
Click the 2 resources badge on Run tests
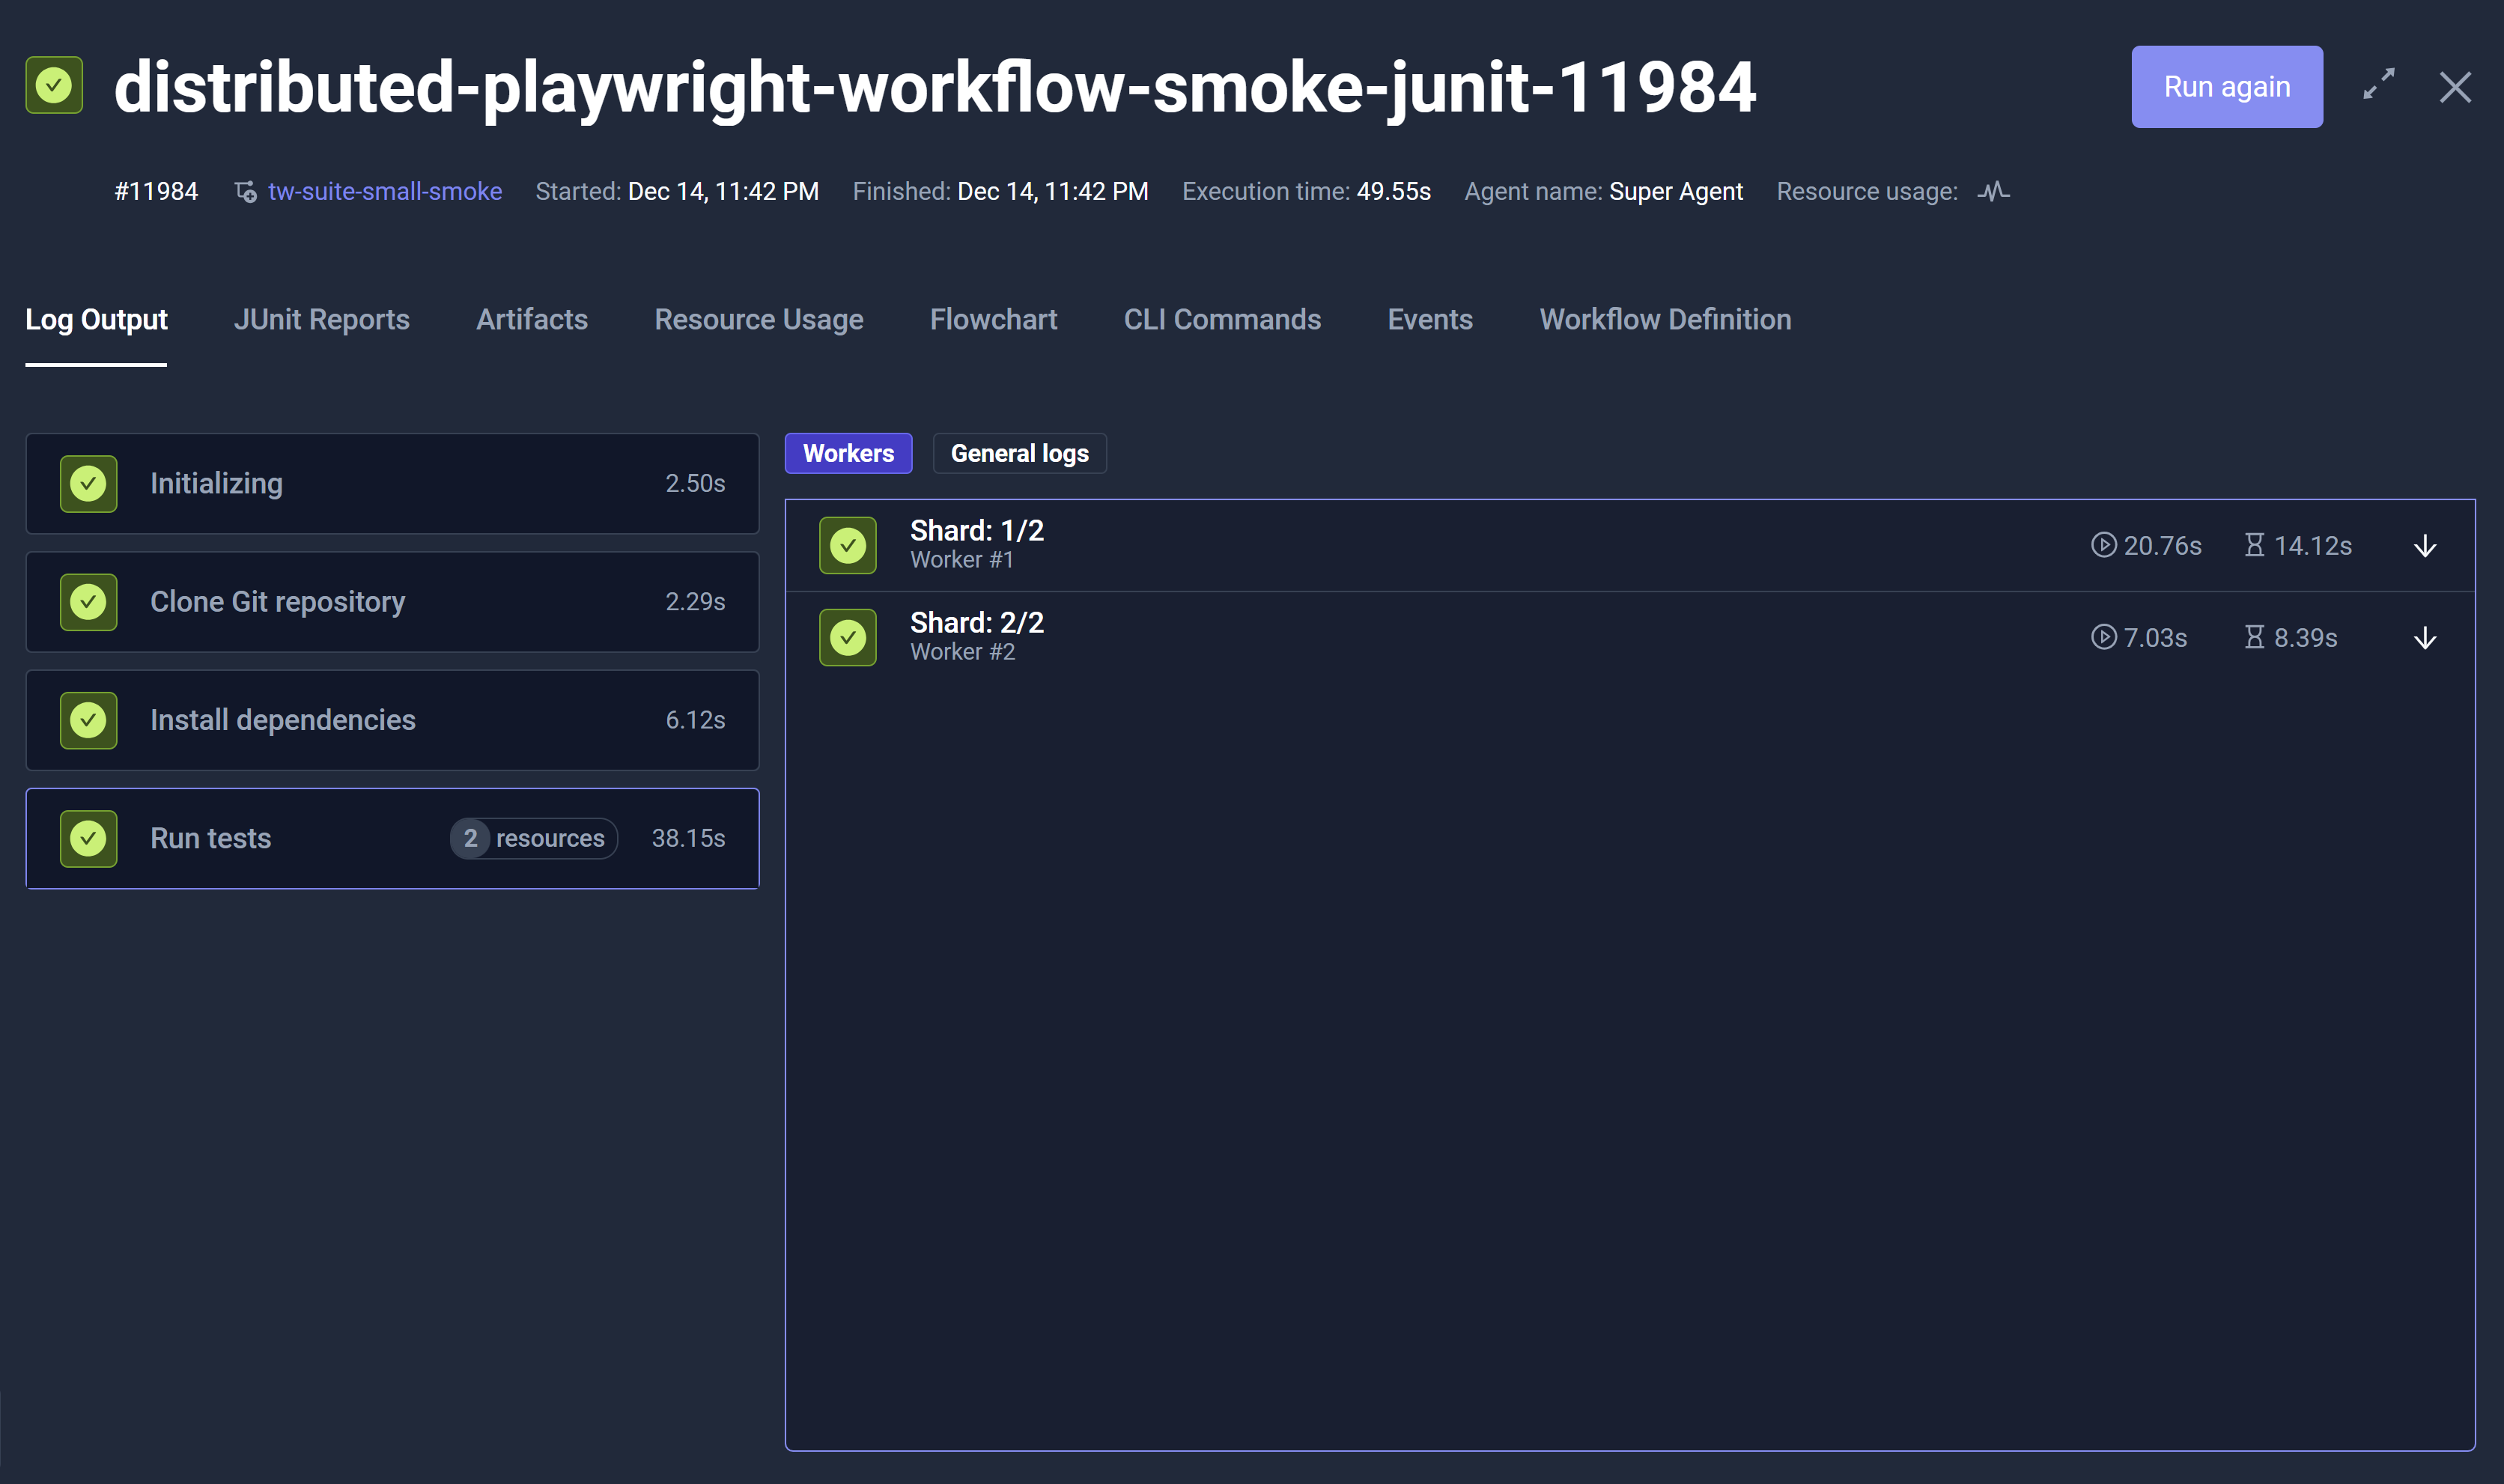532,838
